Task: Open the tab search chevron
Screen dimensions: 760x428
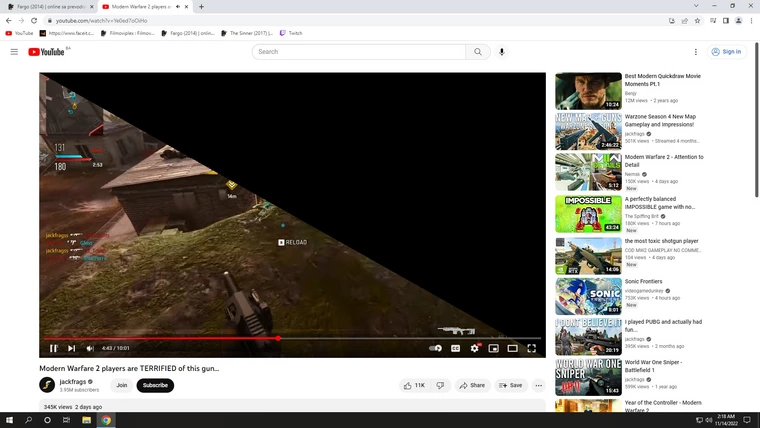Action: pyautogui.click(x=696, y=6)
